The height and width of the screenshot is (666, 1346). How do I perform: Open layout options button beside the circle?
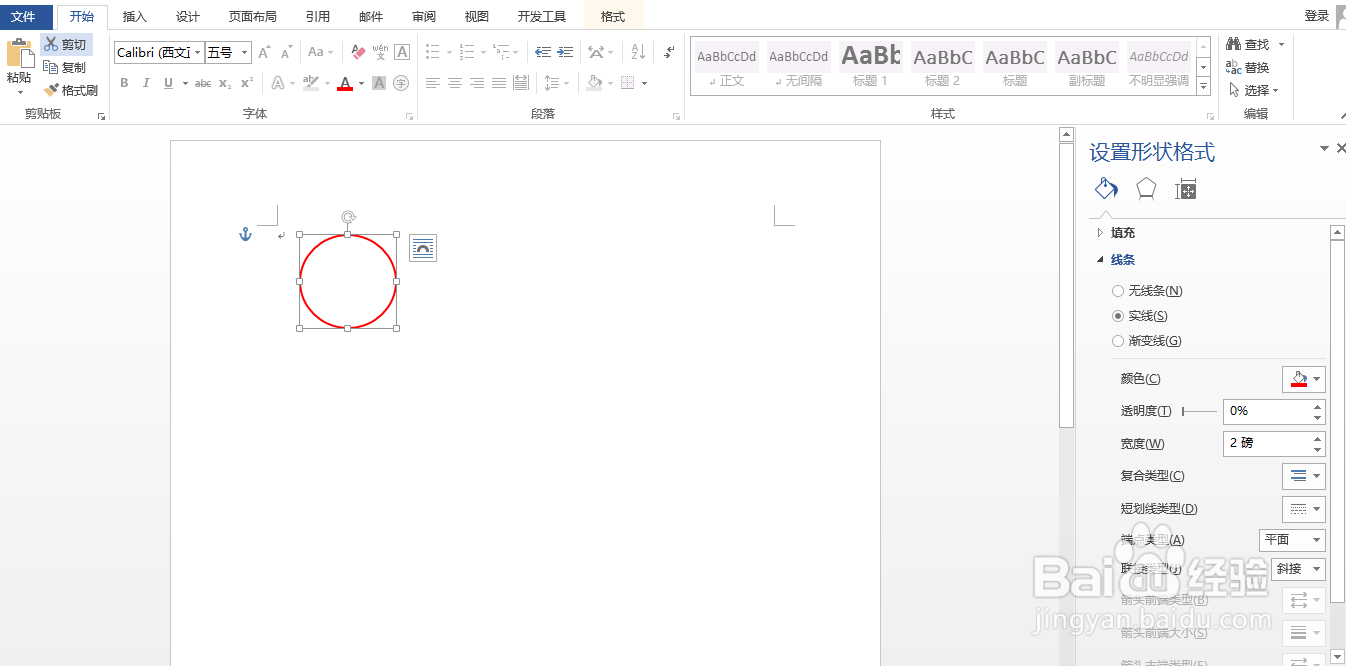coord(423,248)
